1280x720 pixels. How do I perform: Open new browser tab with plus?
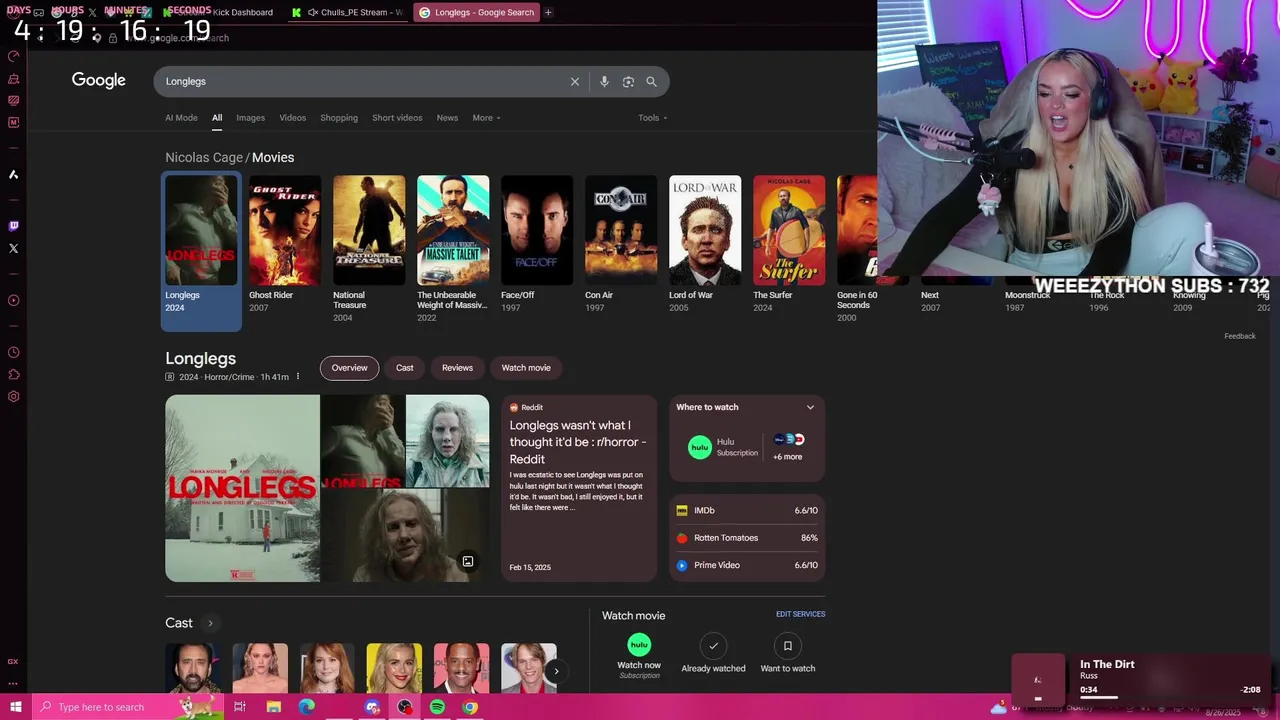pos(548,12)
